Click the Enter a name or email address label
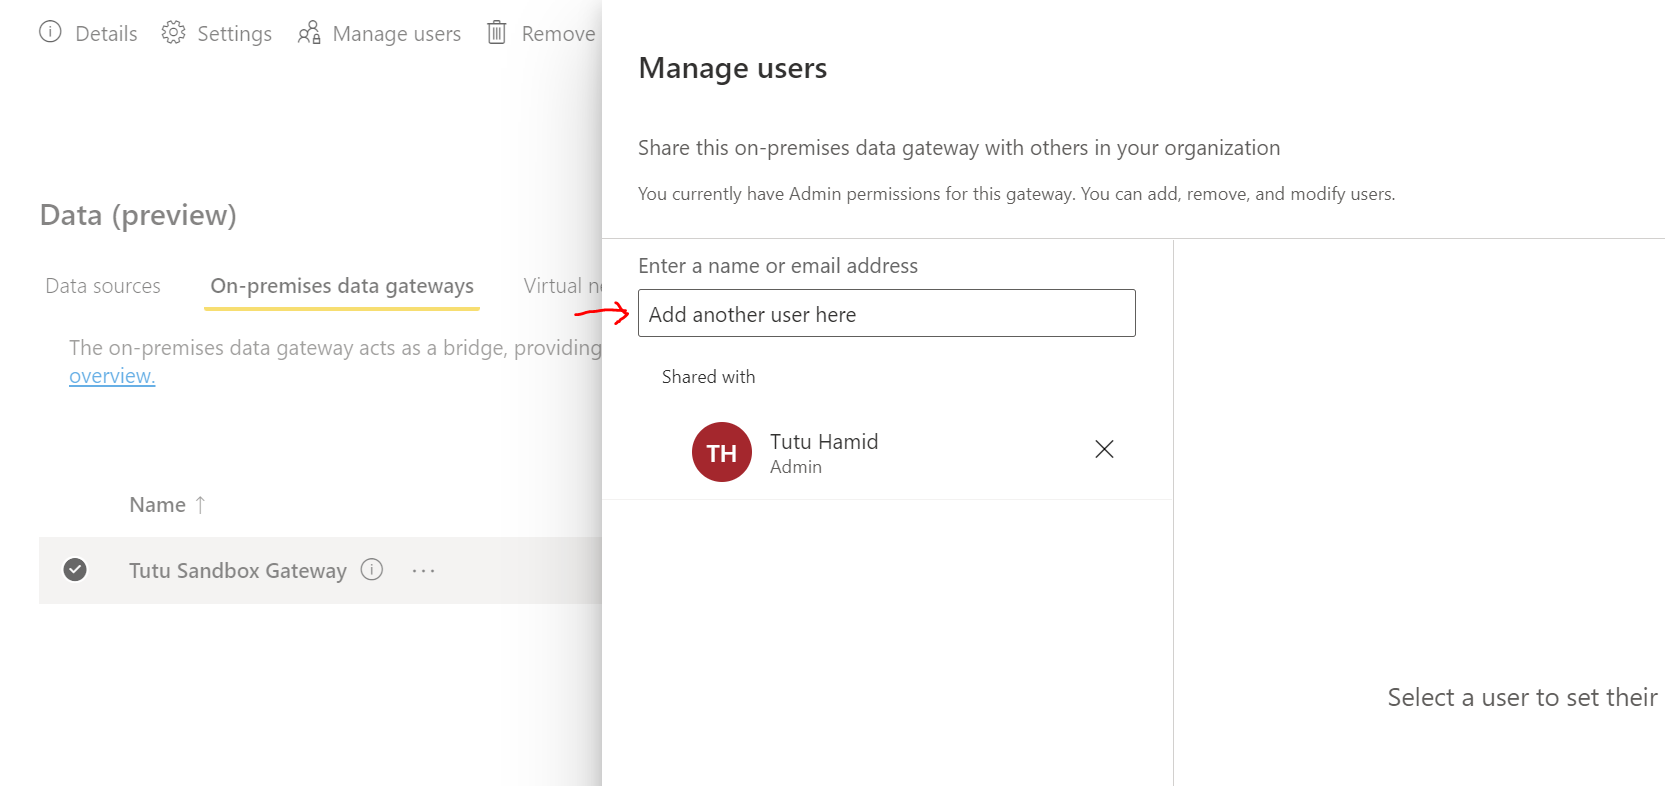The height and width of the screenshot is (786, 1665). 778,266
